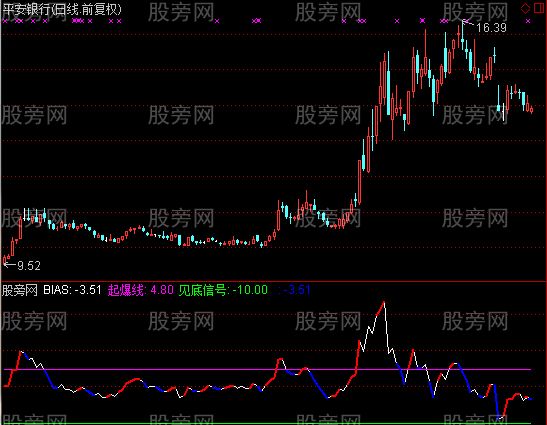Click the peak of the BIAS curve

pos(384,302)
